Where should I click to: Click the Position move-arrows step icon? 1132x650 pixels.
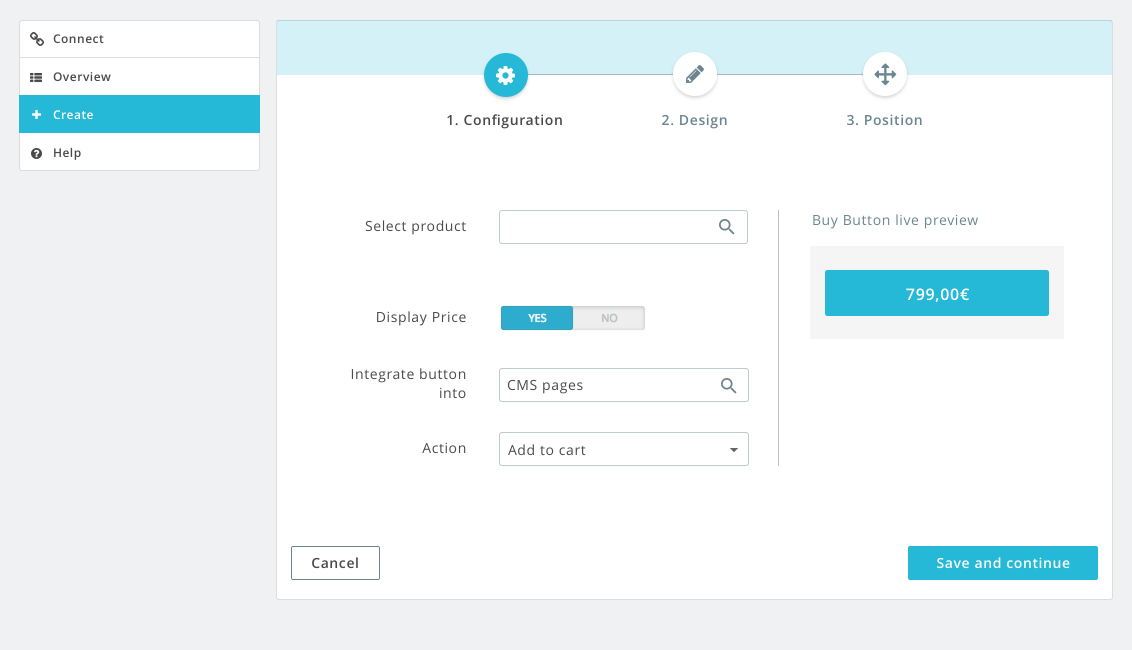tap(884, 75)
